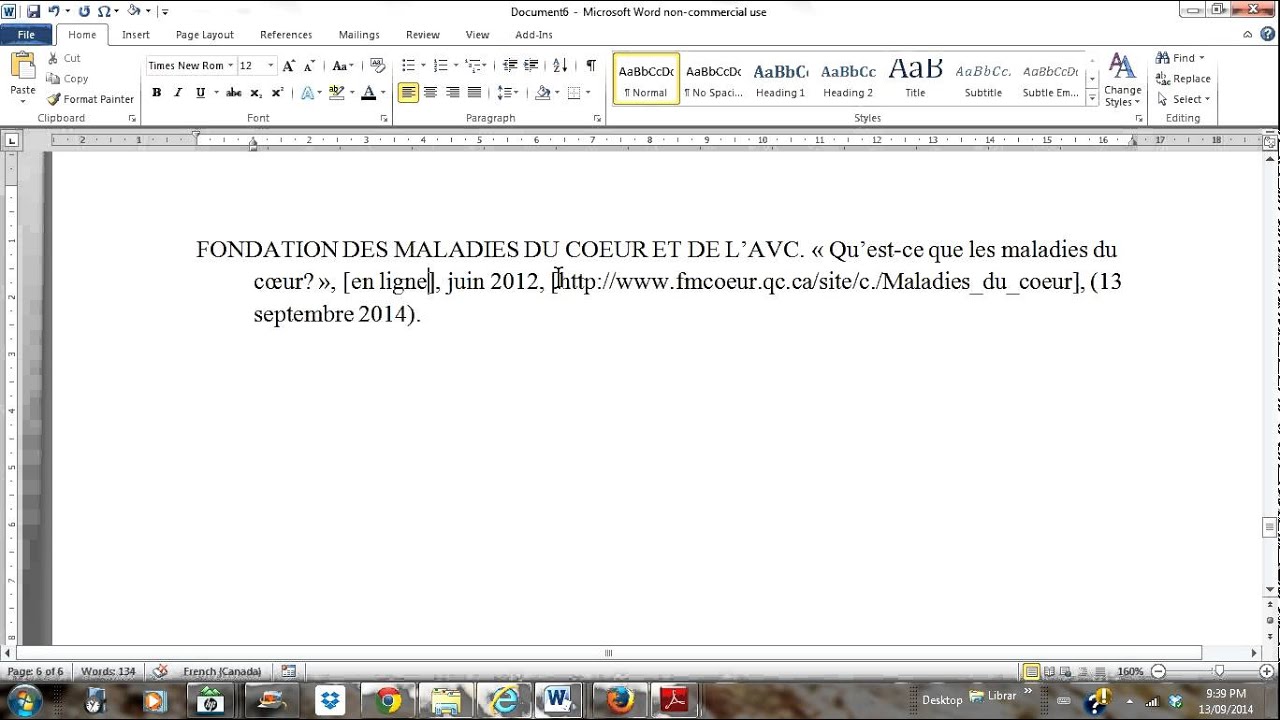1280x720 pixels.
Task: Click the Zoom Out minus button
Action: (x=1158, y=671)
